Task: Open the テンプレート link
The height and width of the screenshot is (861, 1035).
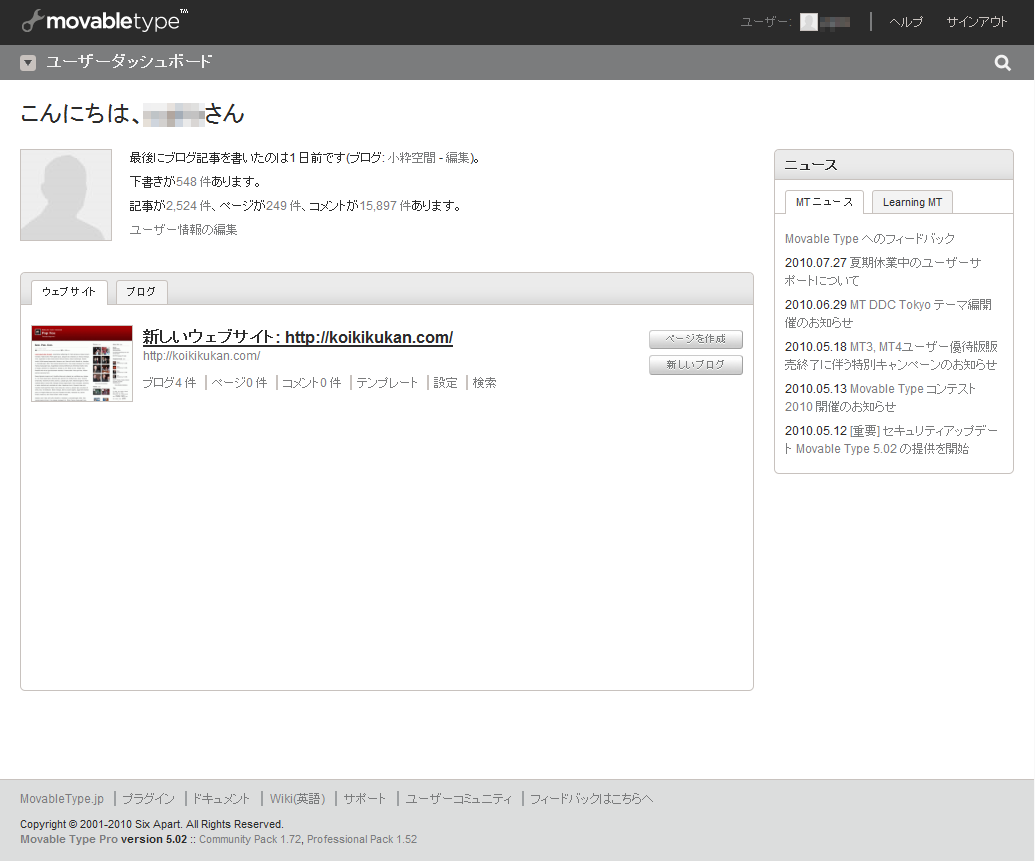Action: (387, 382)
